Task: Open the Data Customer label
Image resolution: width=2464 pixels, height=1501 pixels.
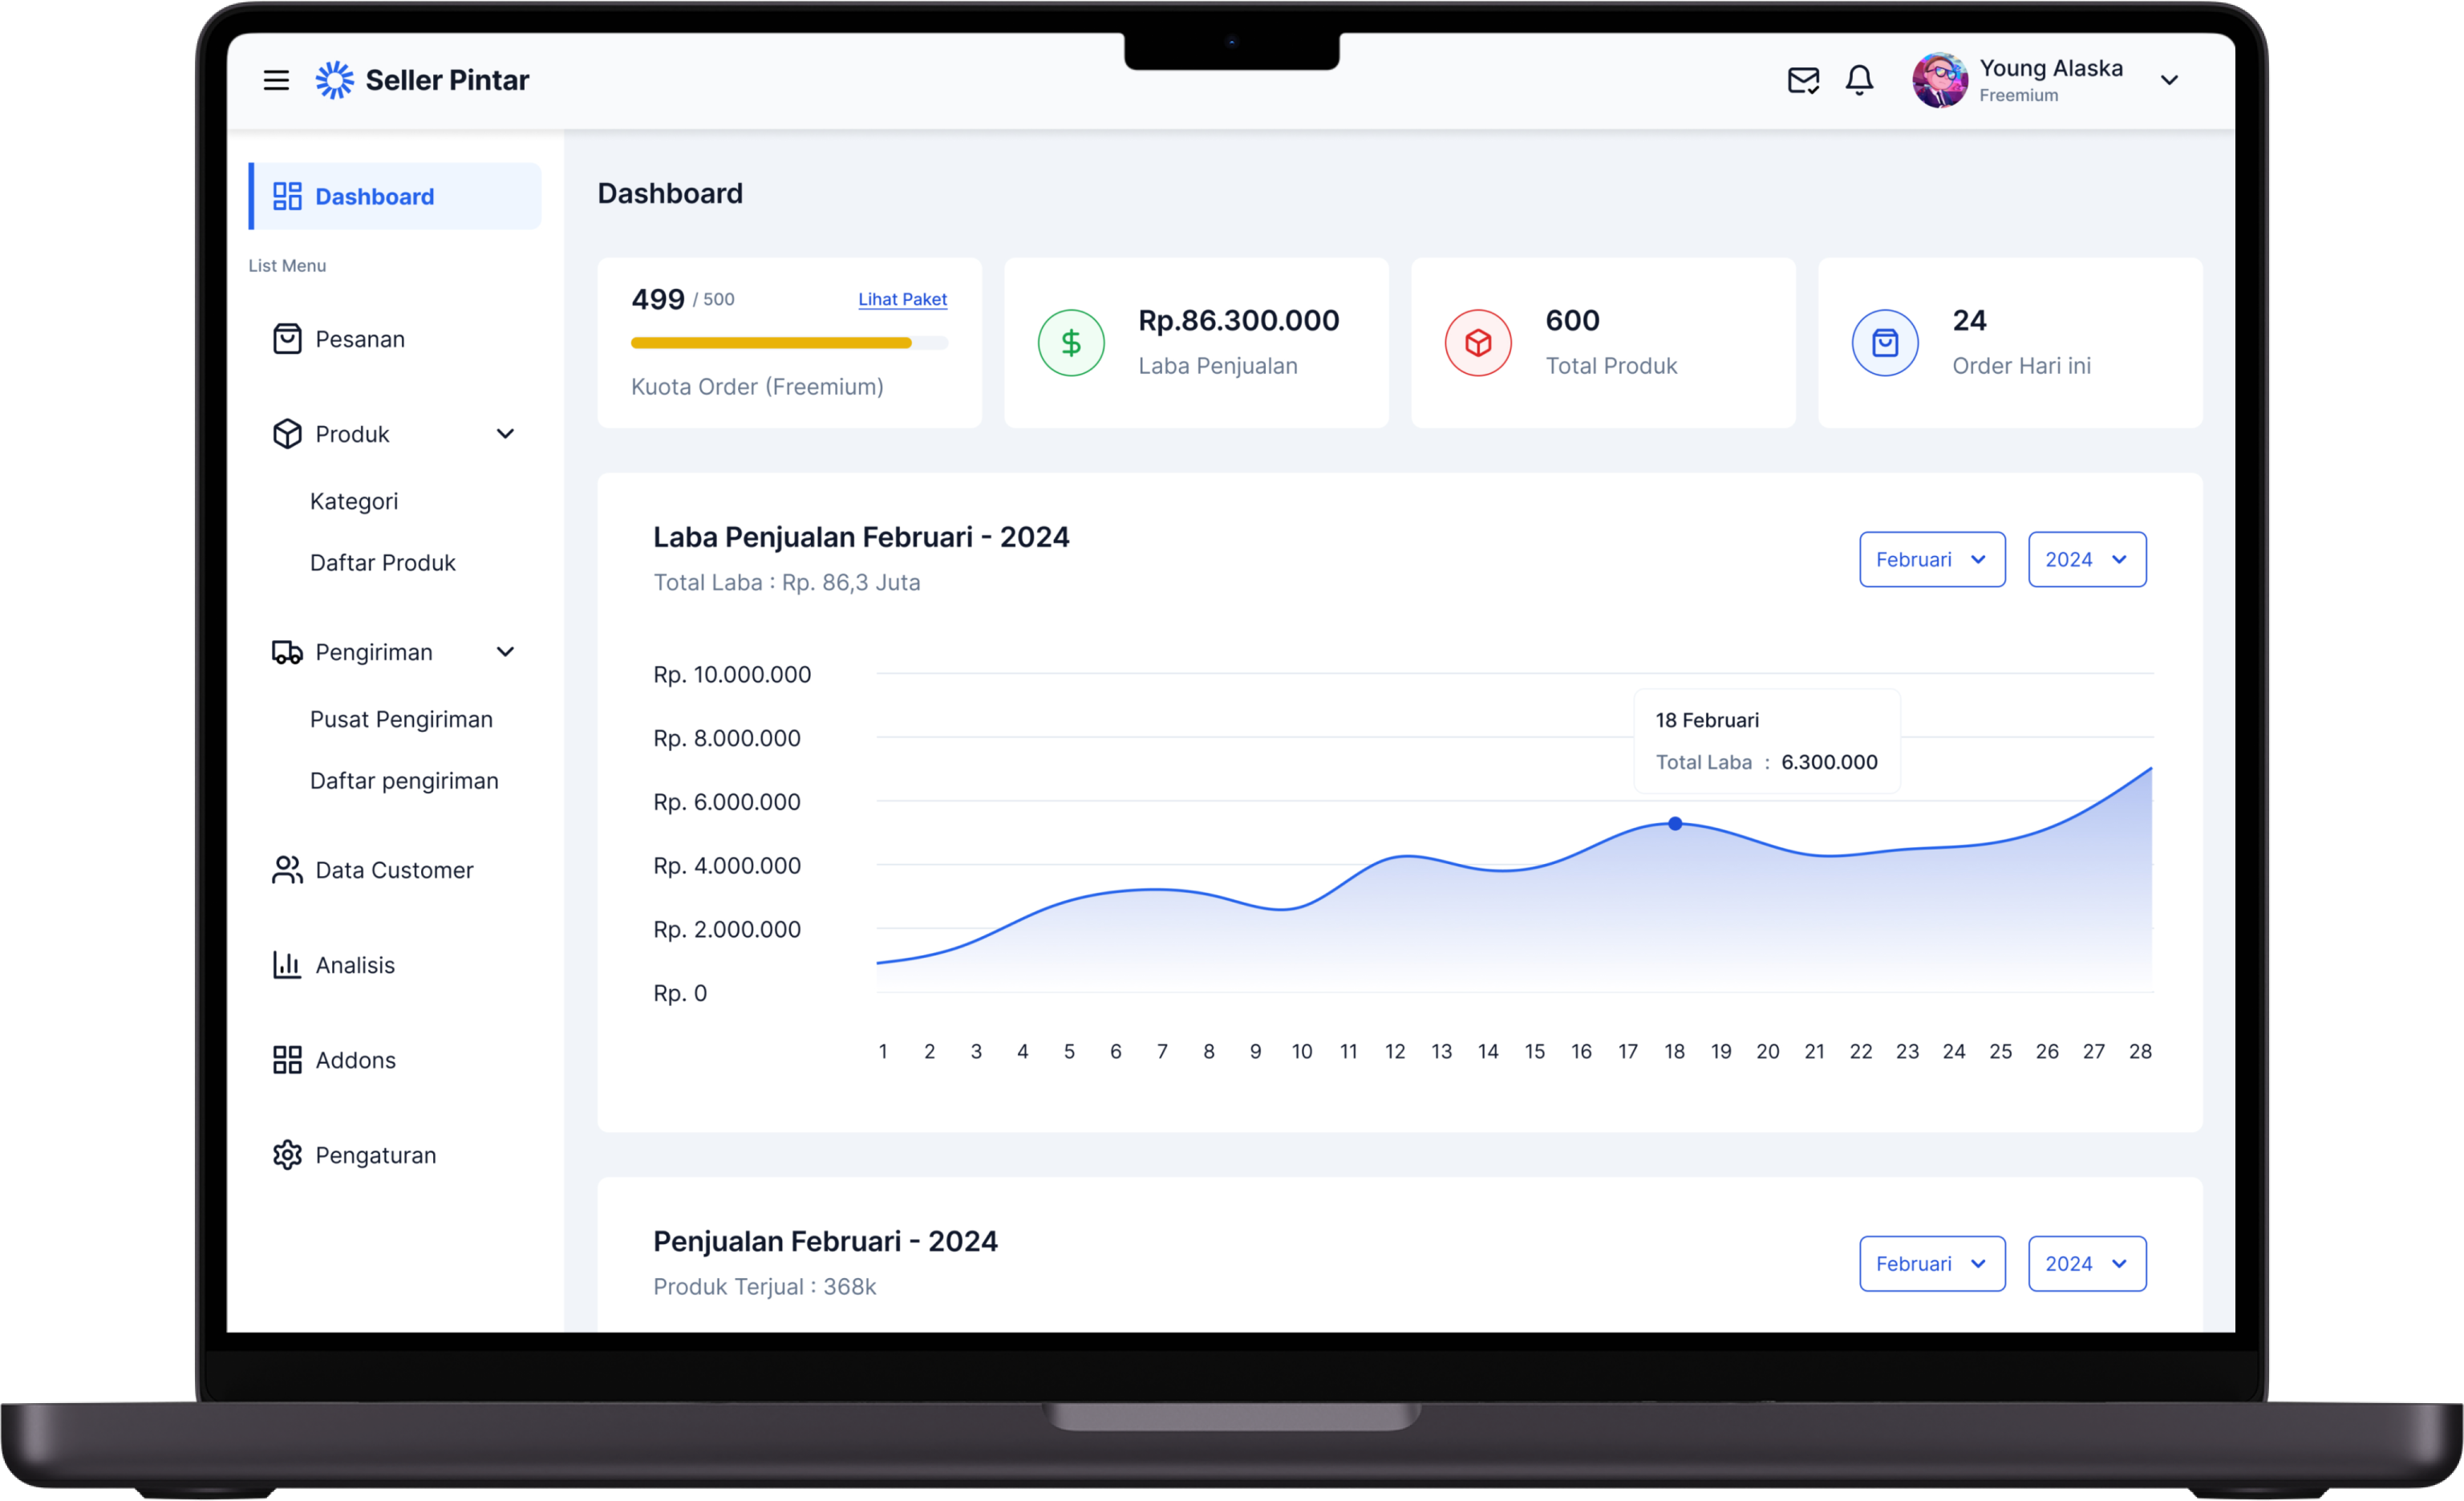Action: coord(394,870)
